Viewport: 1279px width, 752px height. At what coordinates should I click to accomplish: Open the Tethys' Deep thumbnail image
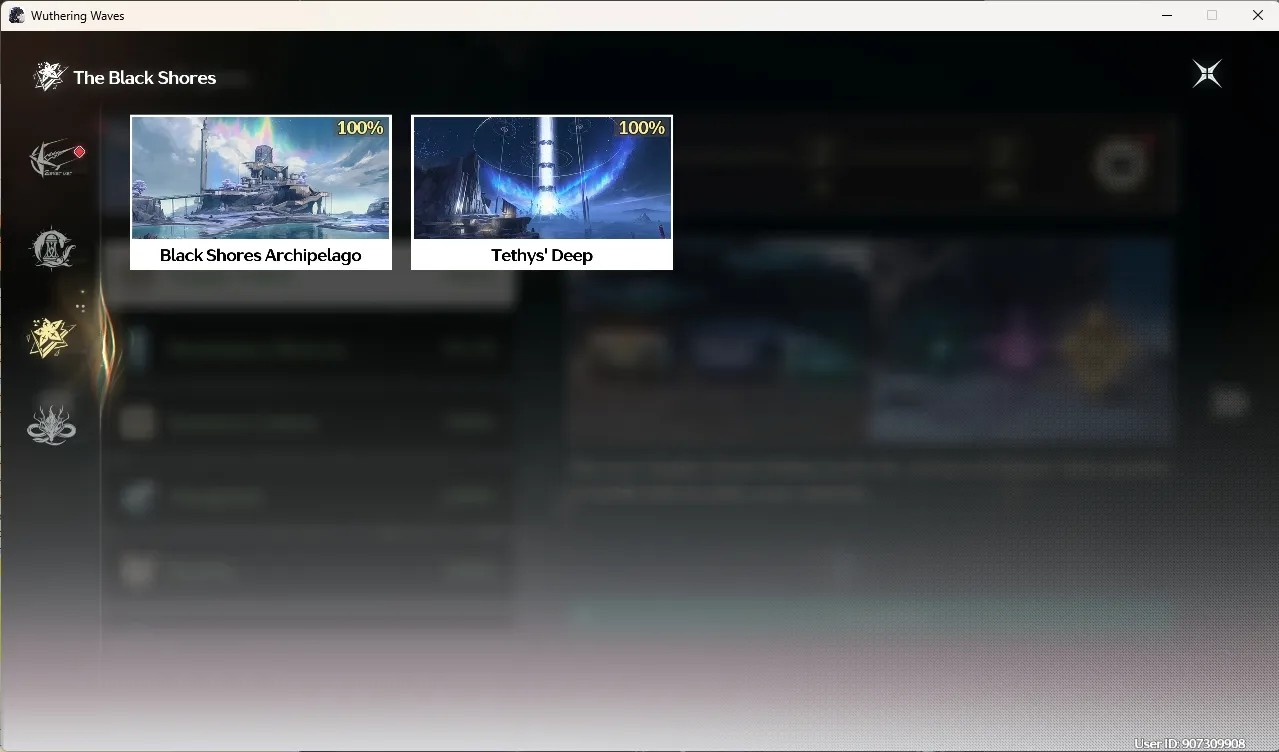[542, 178]
